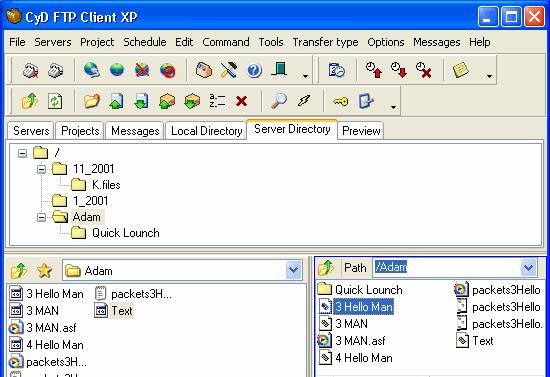
Task: Open the toolbar options arrow after device icon
Action: coord(394,107)
